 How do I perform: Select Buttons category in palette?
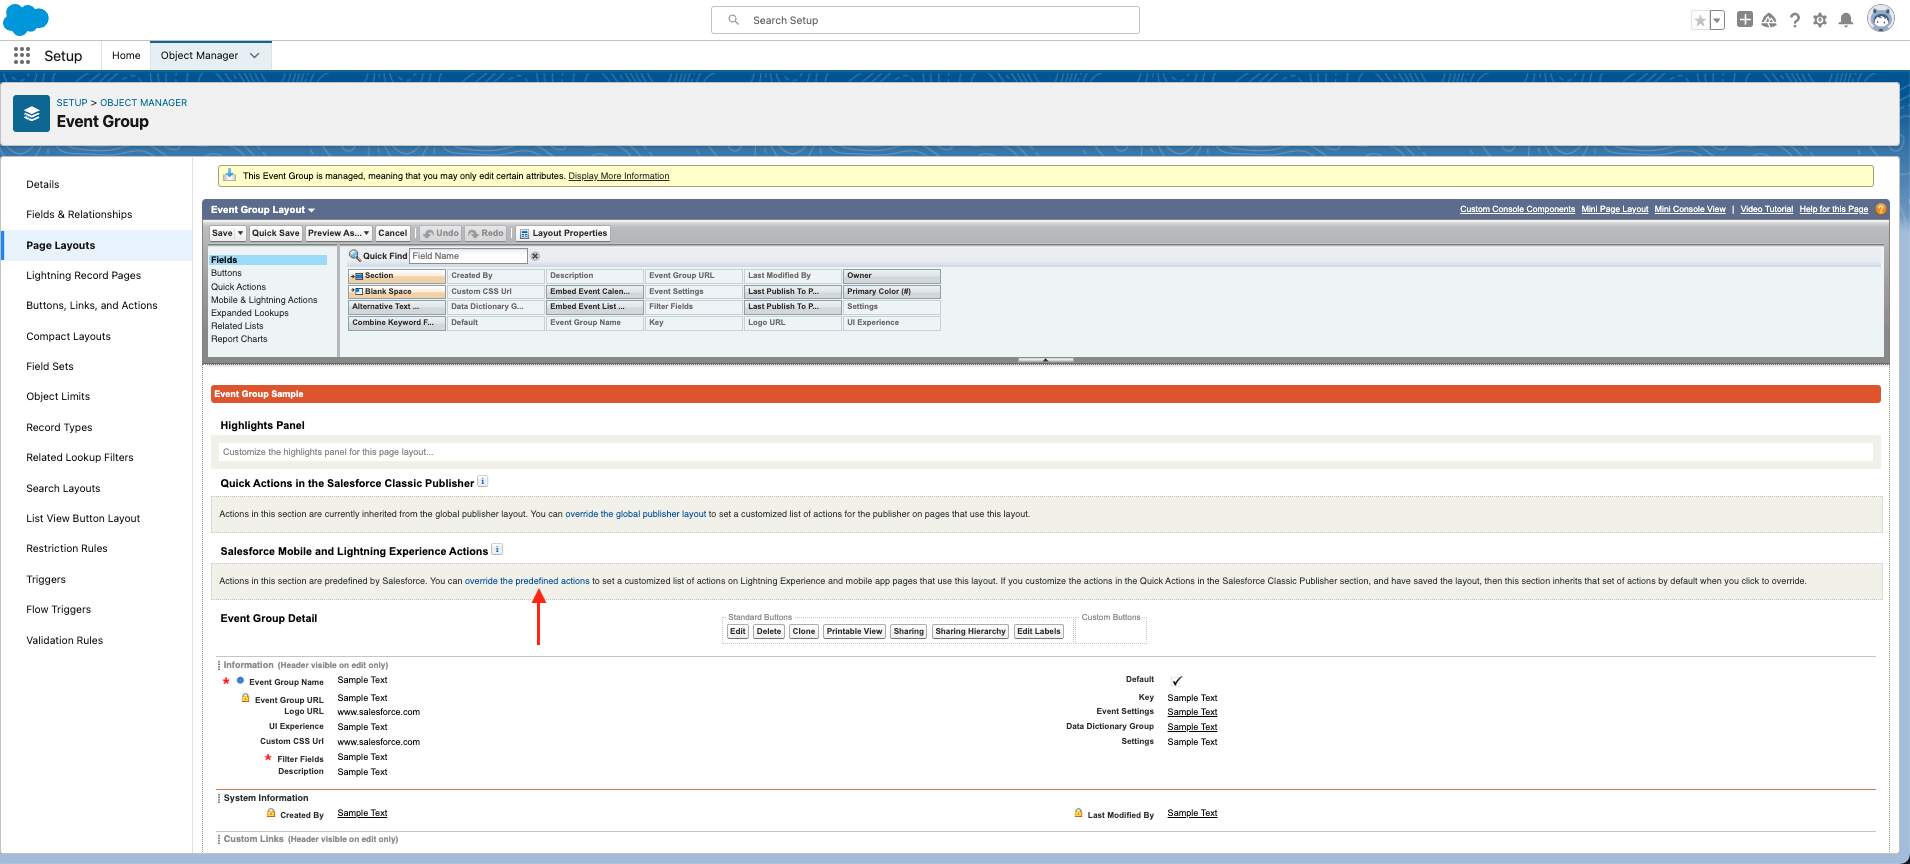226,273
